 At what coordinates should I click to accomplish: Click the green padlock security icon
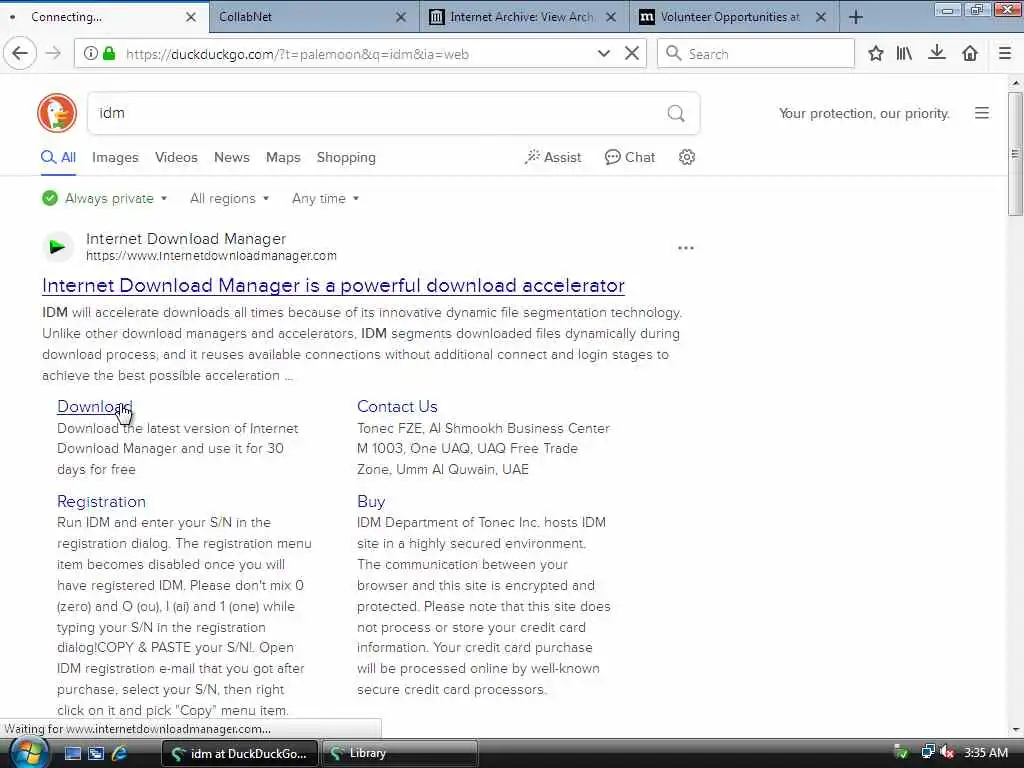[109, 54]
